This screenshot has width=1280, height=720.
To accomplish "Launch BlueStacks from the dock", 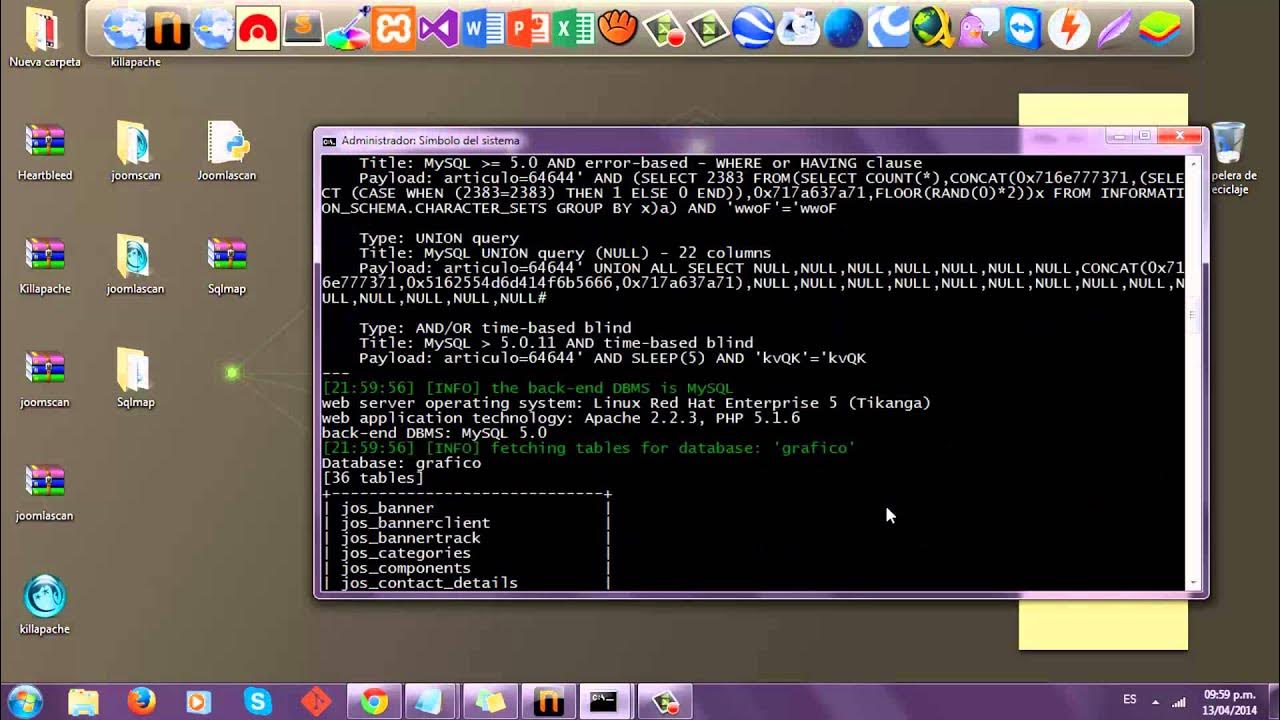I will pyautogui.click(x=1159, y=29).
